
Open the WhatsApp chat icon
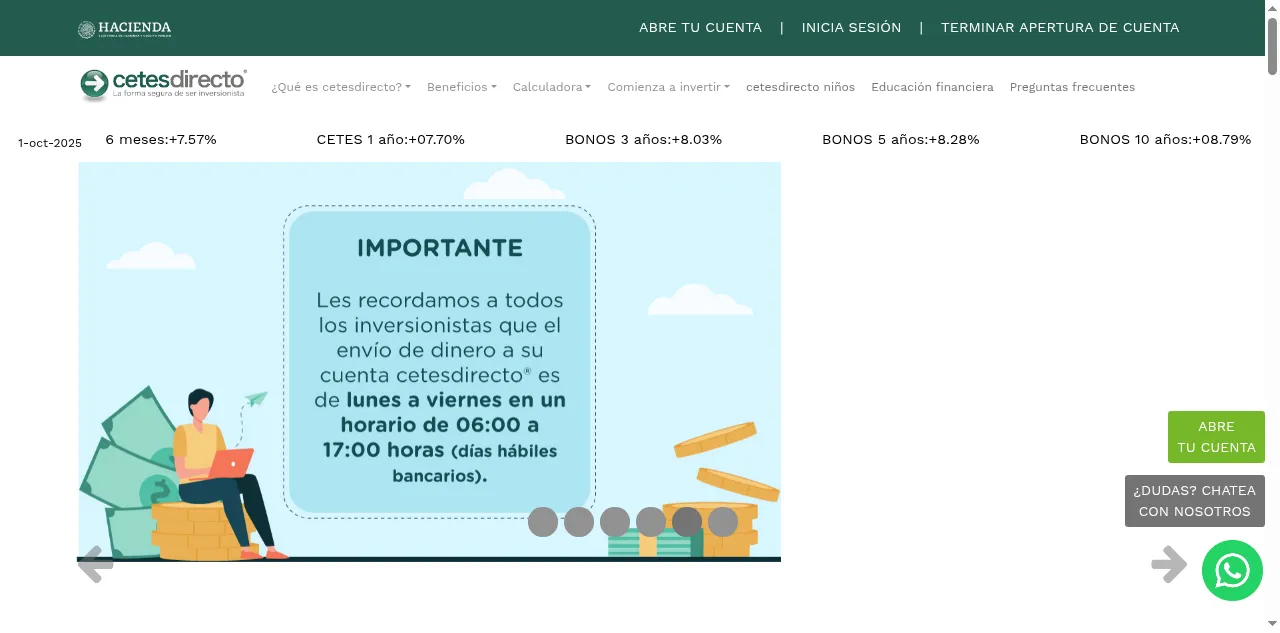point(1232,571)
